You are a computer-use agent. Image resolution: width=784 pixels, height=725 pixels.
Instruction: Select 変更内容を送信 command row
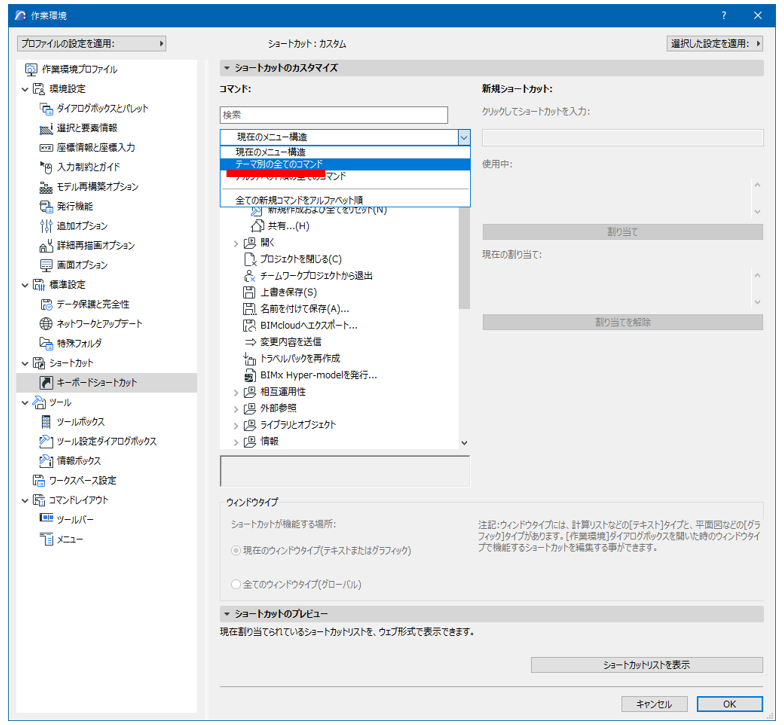click(x=290, y=342)
